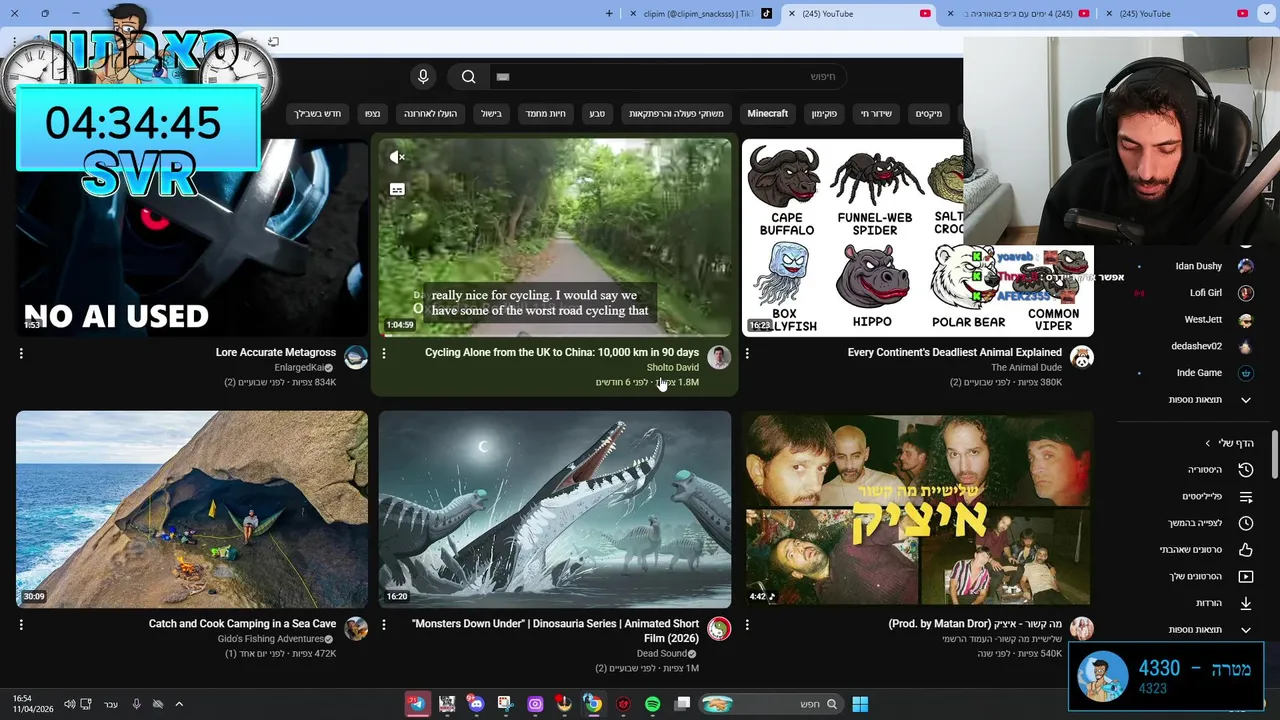The image size is (1280, 720).
Task: Toggle the taskbar camera-off tray icon
Action: pos(158,704)
